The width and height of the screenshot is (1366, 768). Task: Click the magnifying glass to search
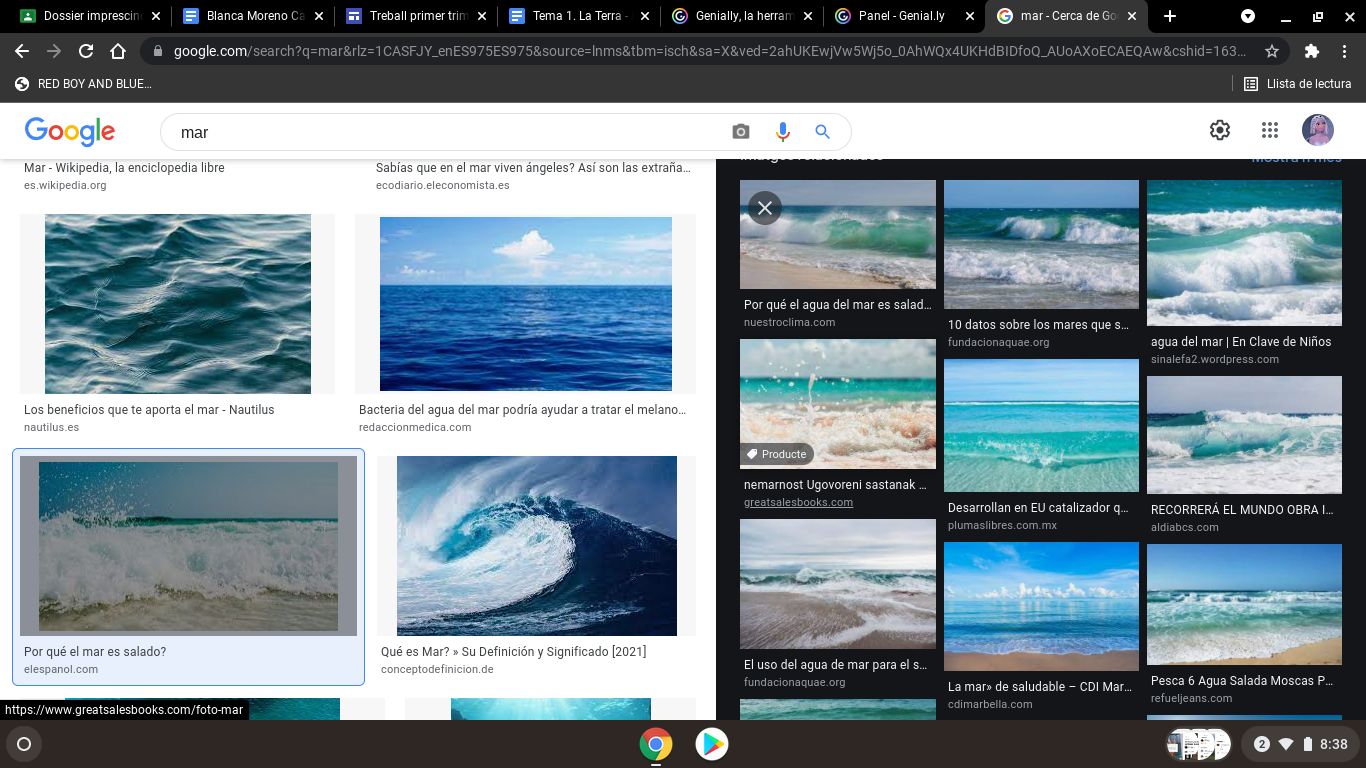coord(822,131)
